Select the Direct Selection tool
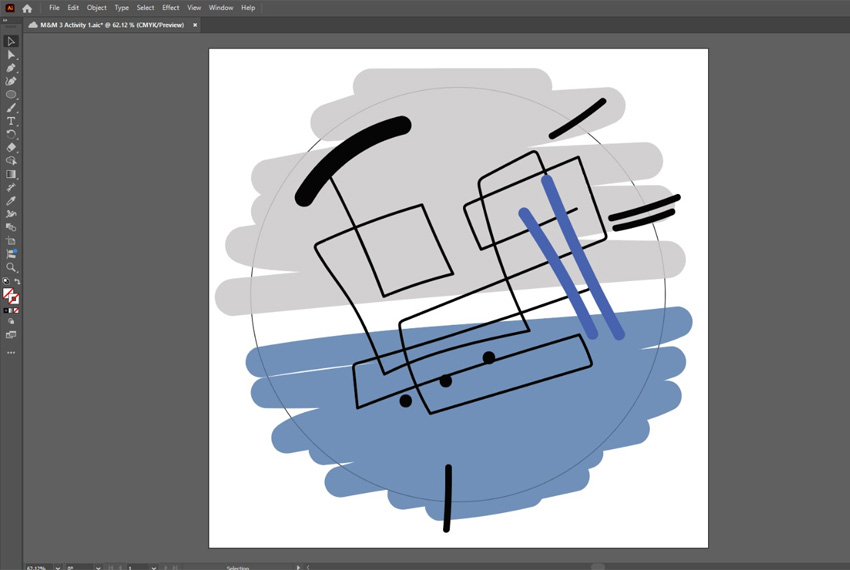Image resolution: width=850 pixels, height=570 pixels. point(11,55)
